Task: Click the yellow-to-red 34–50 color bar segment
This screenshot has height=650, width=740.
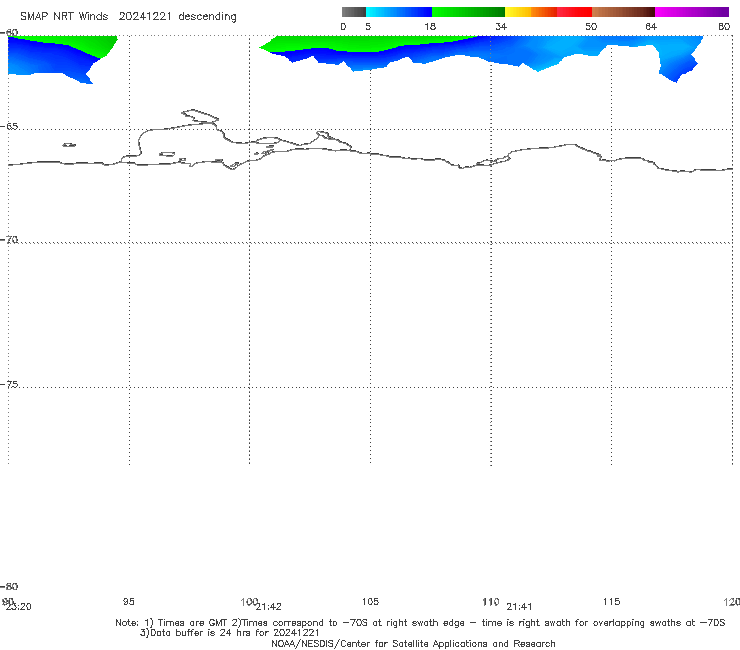Action: (x=548, y=12)
